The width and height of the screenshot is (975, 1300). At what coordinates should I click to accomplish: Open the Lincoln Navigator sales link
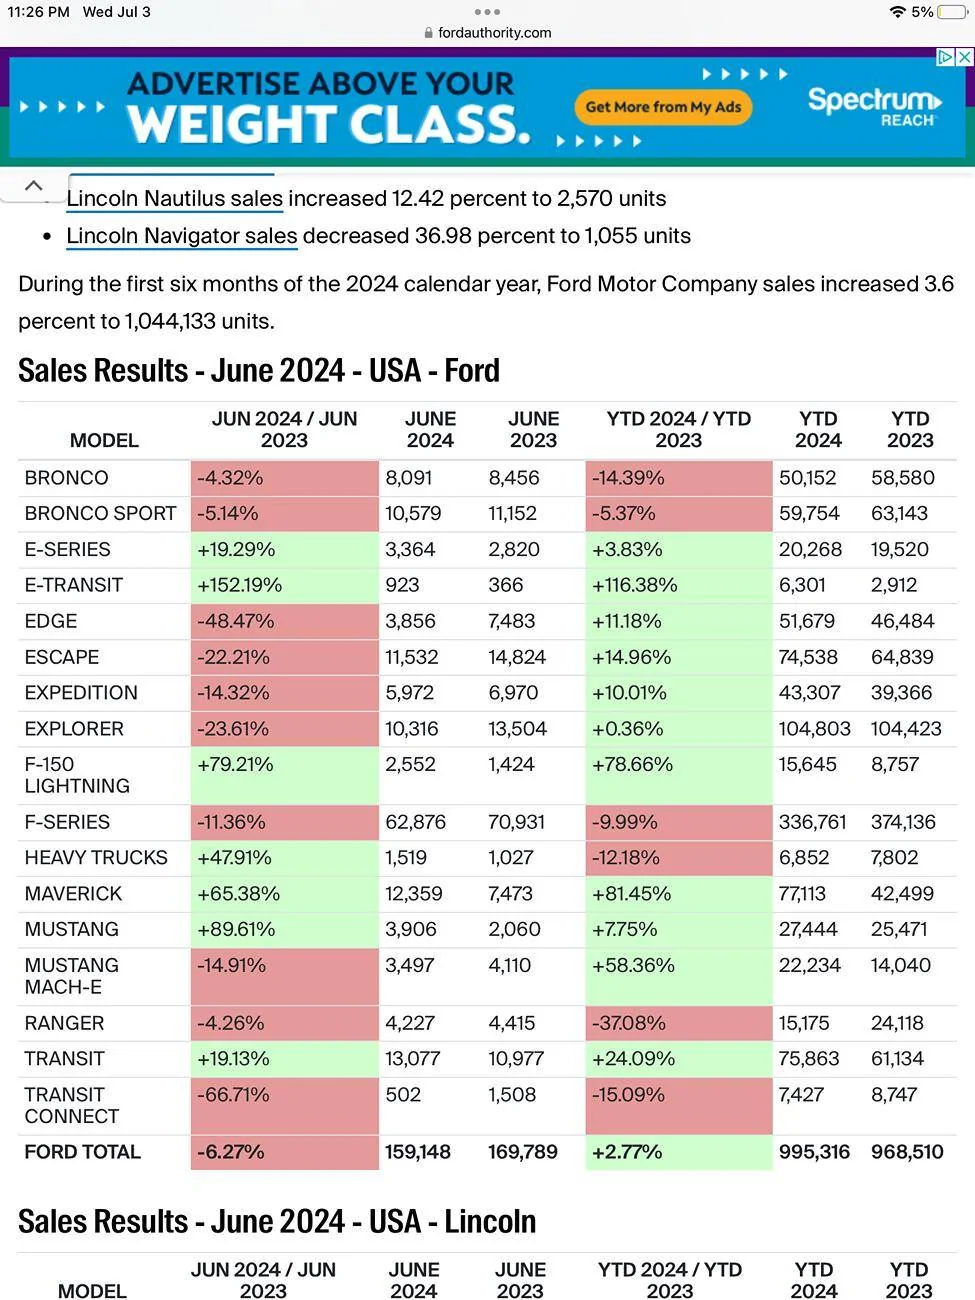point(182,236)
